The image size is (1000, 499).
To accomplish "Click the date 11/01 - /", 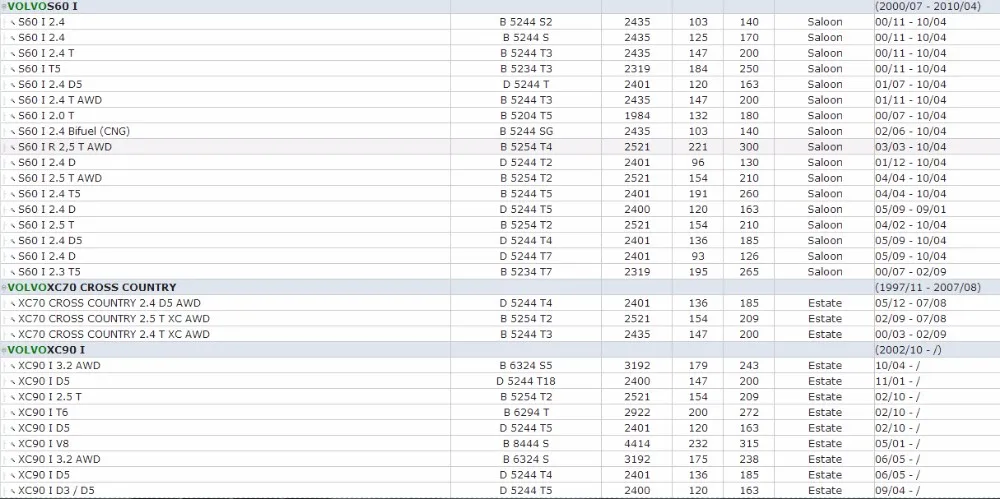I will point(897,382).
